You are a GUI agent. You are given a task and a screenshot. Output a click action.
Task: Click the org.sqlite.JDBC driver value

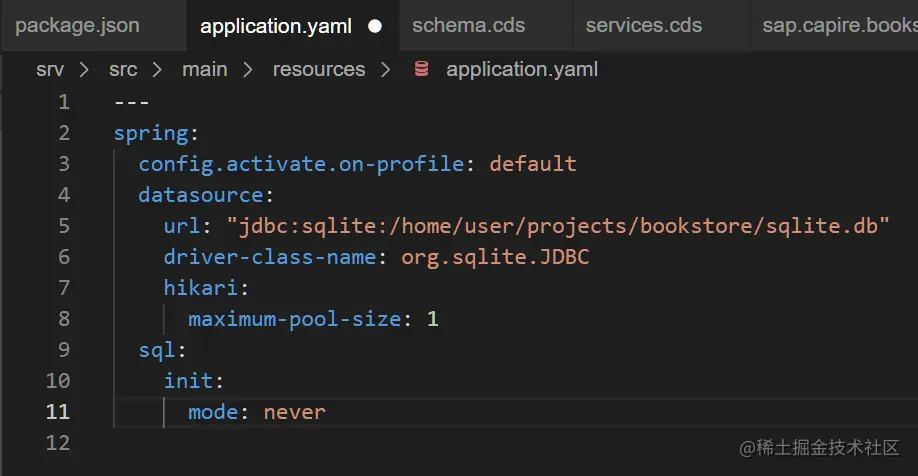click(x=495, y=257)
